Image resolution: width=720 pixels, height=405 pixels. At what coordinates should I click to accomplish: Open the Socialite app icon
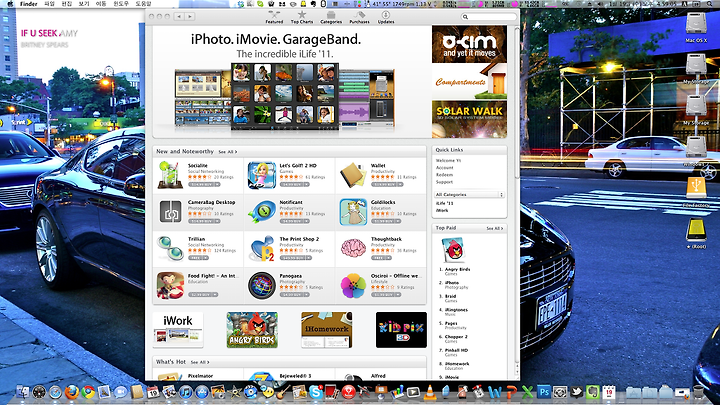pos(170,175)
